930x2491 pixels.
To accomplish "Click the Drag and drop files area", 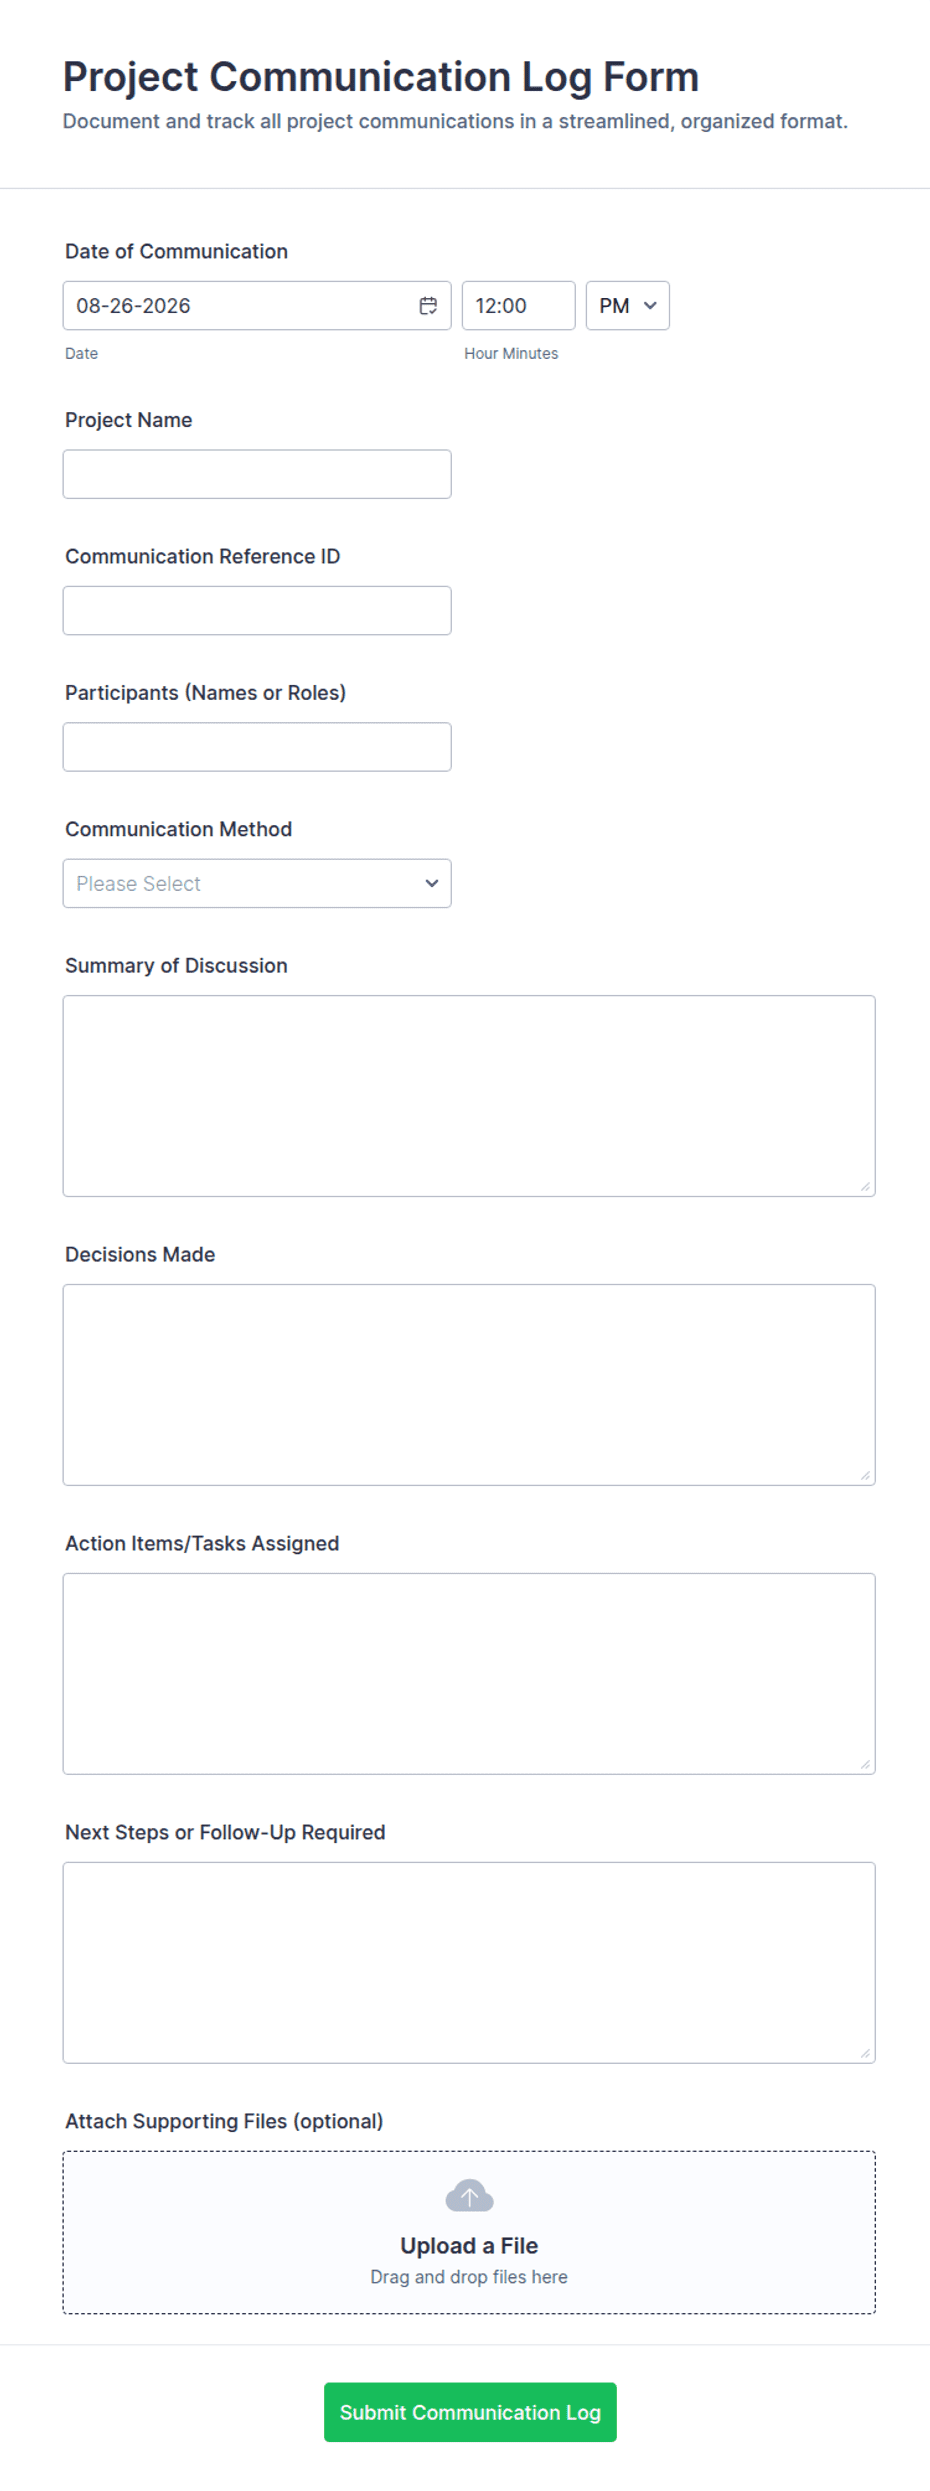I will click(469, 2232).
